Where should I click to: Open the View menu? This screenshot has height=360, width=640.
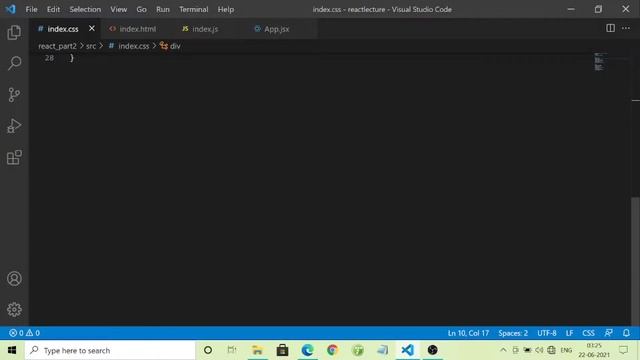point(118,9)
